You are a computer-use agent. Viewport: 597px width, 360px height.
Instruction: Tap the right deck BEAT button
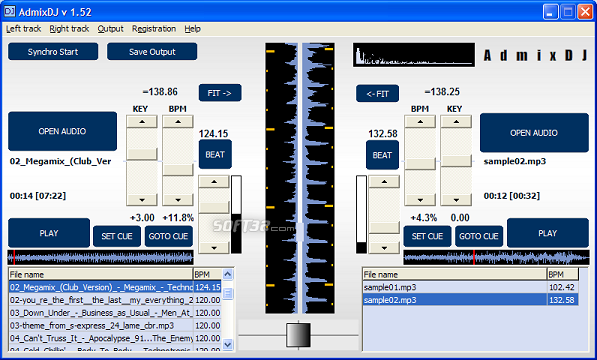(382, 155)
